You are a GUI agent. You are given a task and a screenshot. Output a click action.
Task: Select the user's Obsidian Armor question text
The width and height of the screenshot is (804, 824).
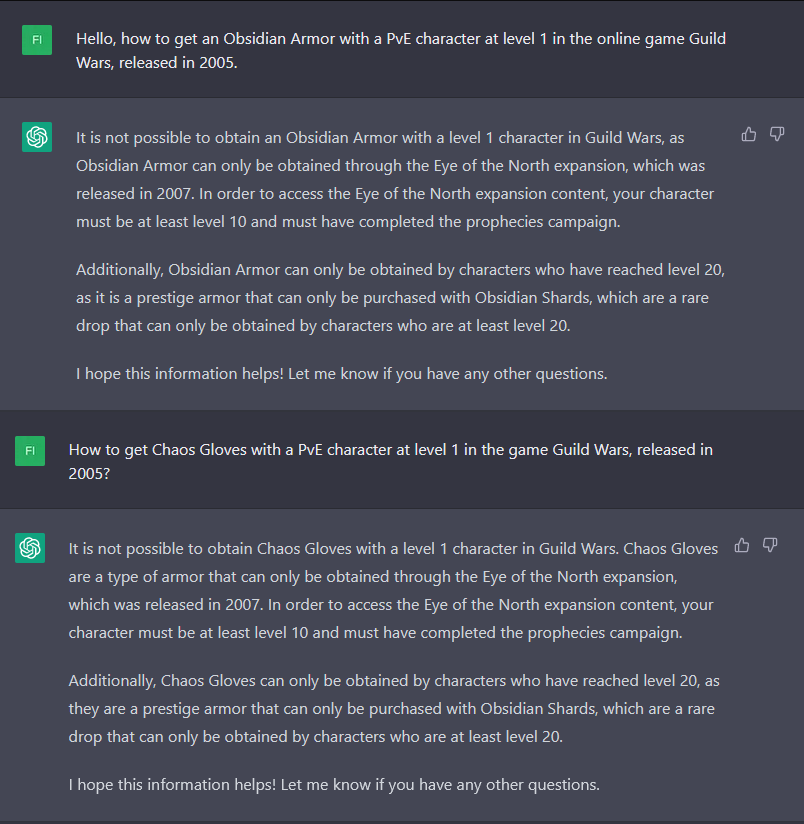click(x=400, y=49)
